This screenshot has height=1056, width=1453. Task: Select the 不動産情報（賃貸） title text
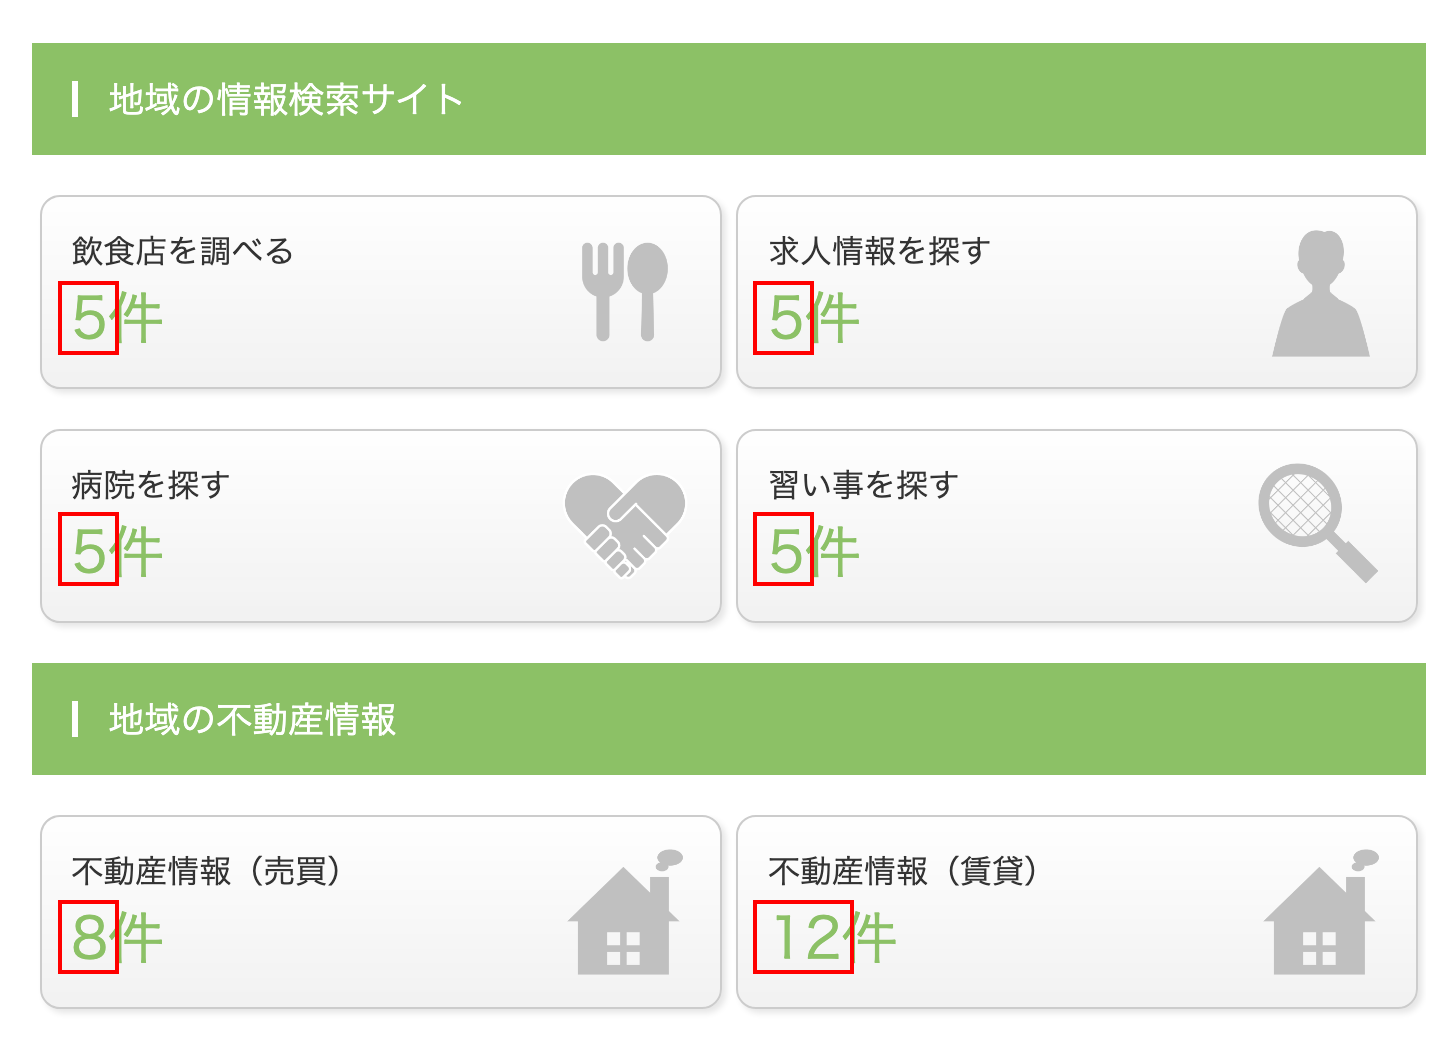pos(903,871)
